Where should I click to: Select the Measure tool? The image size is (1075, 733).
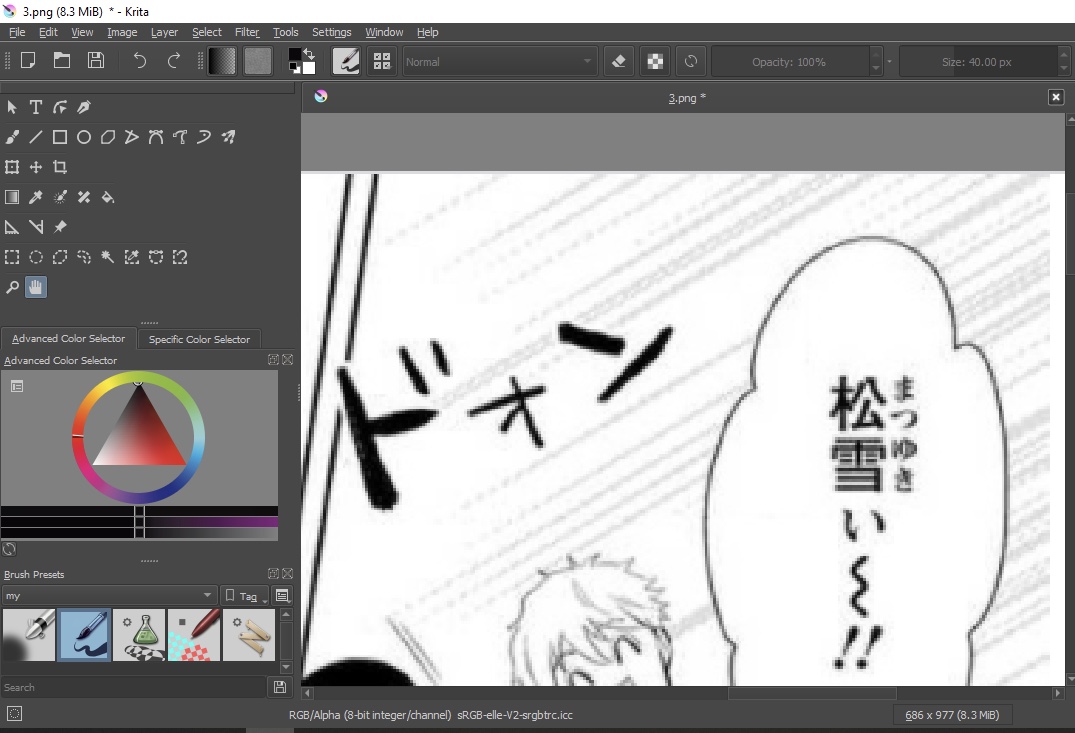pos(36,227)
